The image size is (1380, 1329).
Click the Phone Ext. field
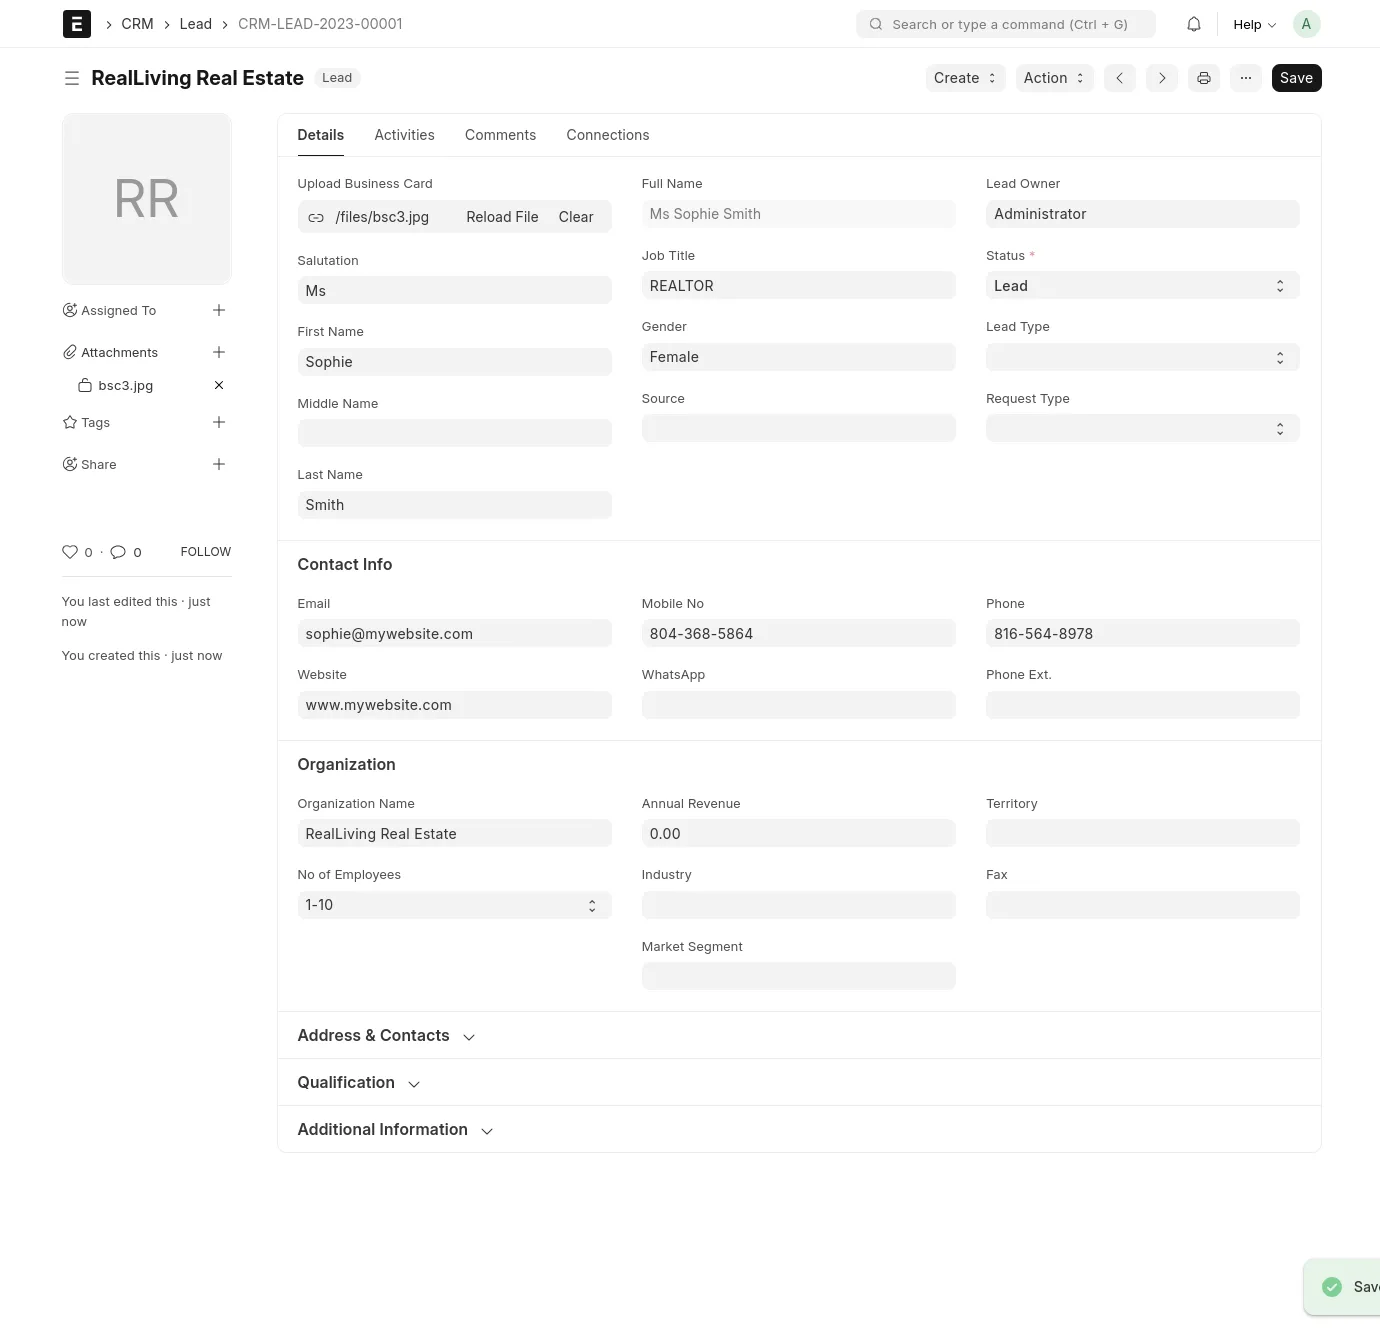click(1142, 705)
